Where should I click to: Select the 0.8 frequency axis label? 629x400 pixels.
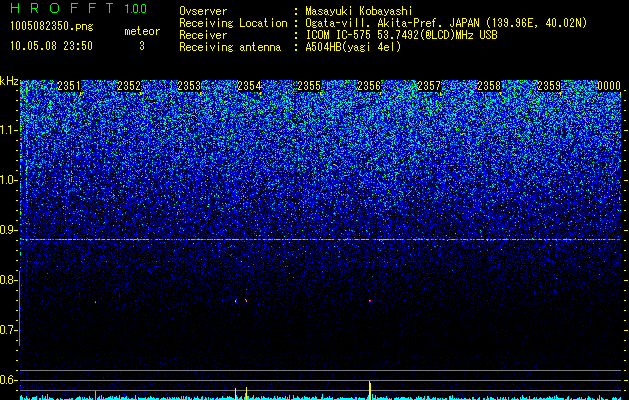(x=9, y=280)
